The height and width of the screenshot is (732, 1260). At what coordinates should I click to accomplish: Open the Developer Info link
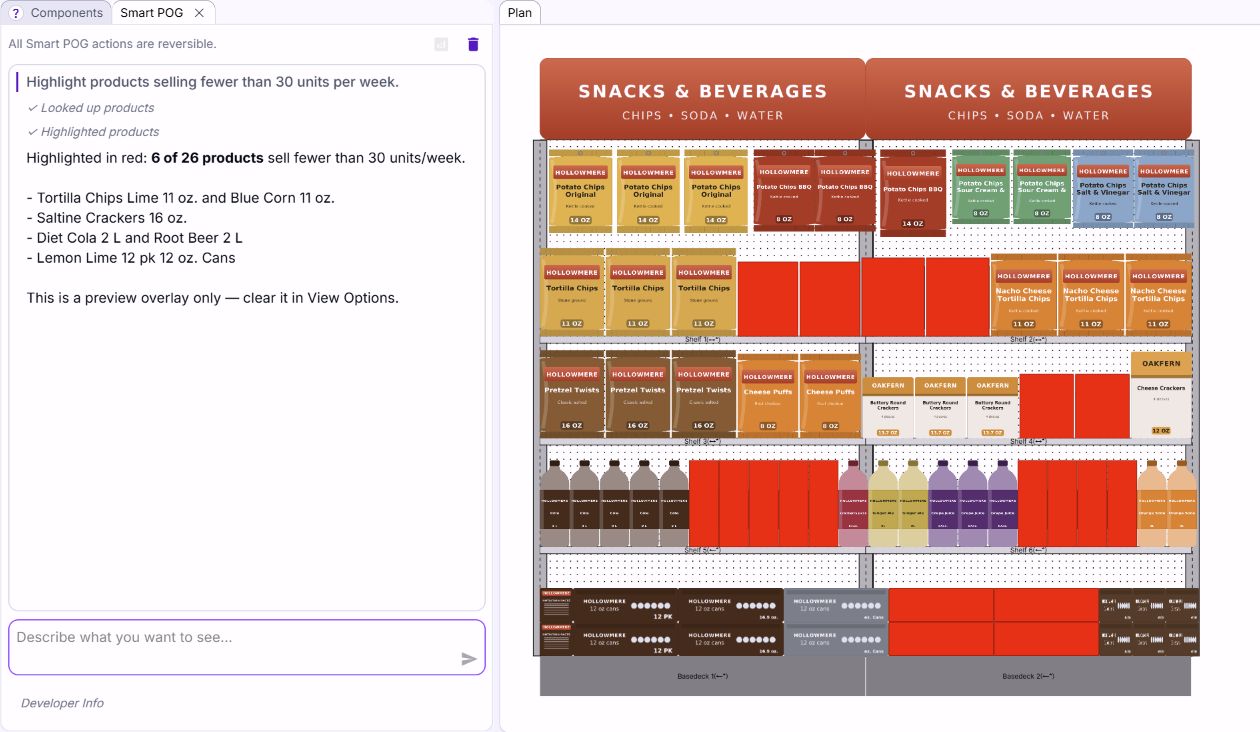click(62, 703)
